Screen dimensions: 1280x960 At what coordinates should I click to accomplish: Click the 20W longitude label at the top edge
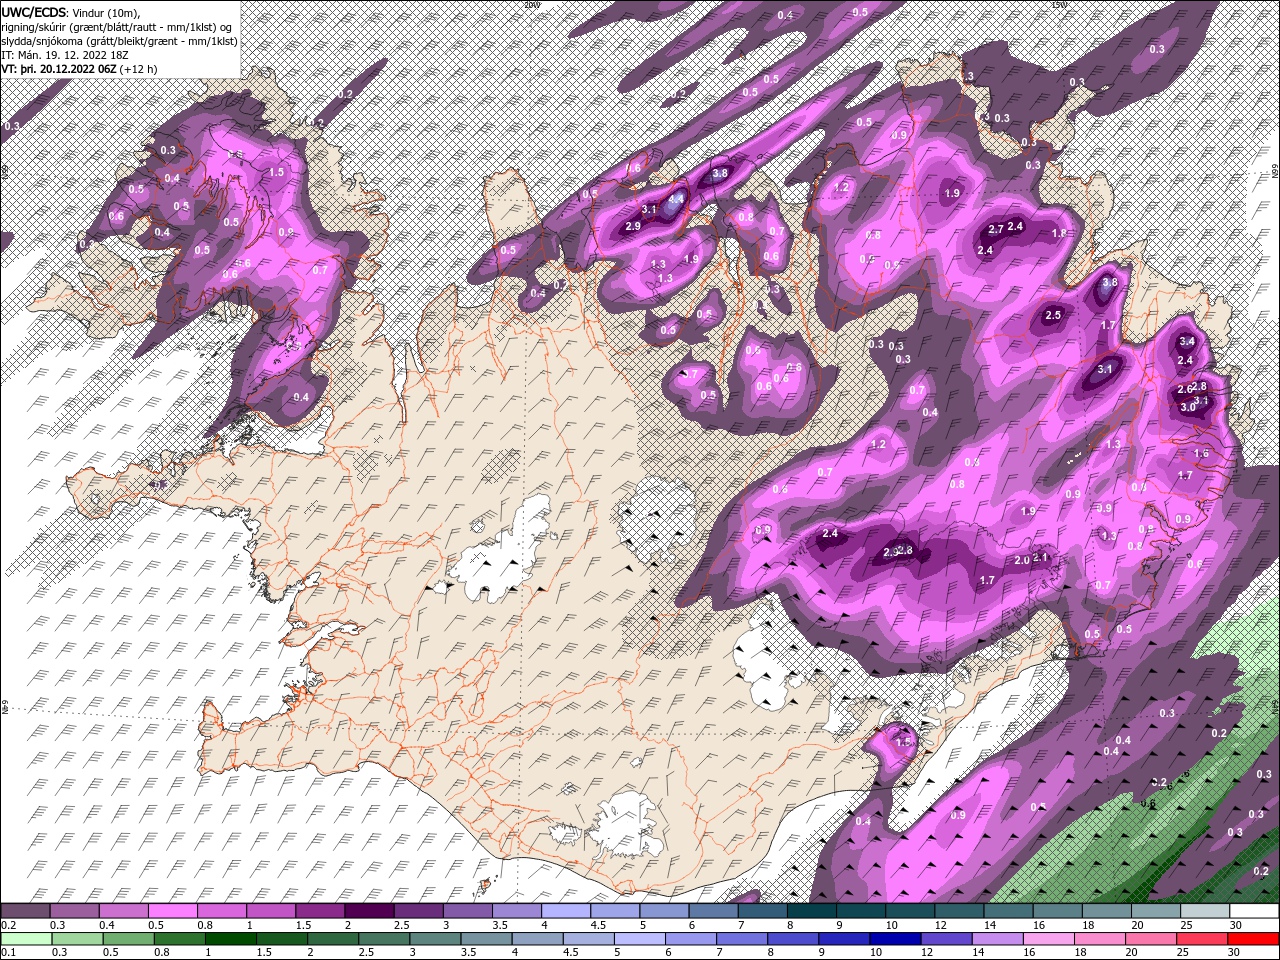[531, 5]
